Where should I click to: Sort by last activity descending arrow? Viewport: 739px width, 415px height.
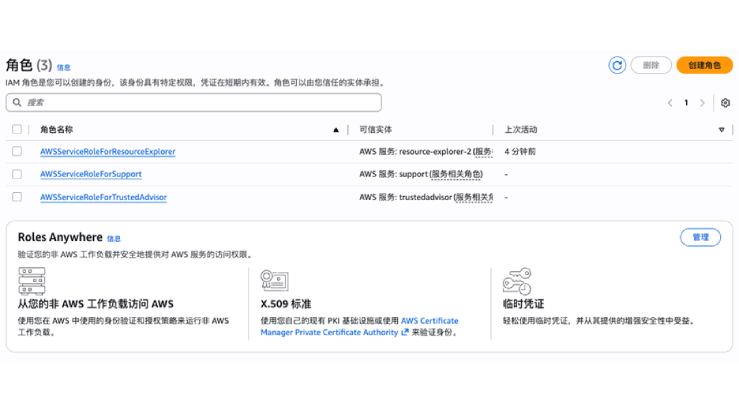[x=721, y=130]
